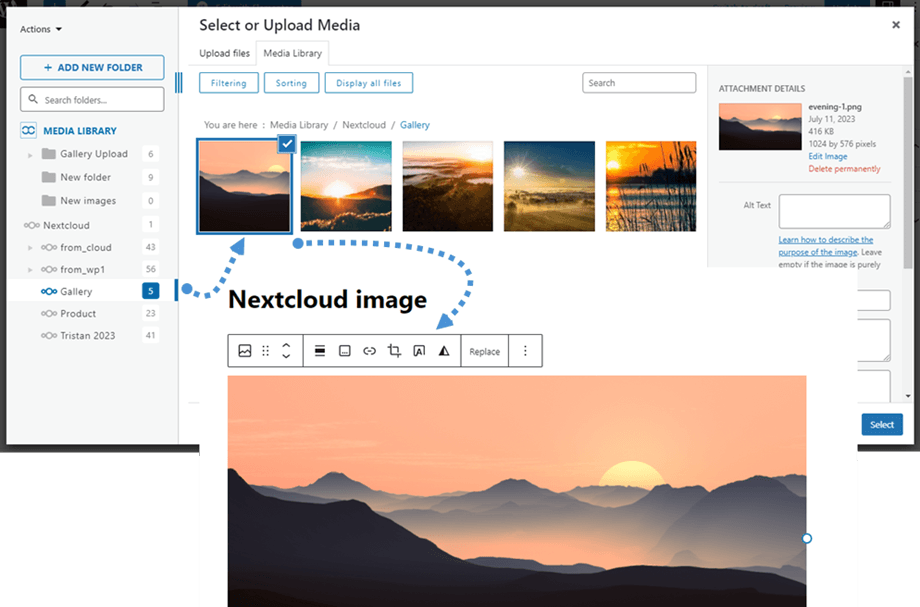Viewport: 920px width, 607px height.
Task: Click the media Search field
Action: pos(639,83)
